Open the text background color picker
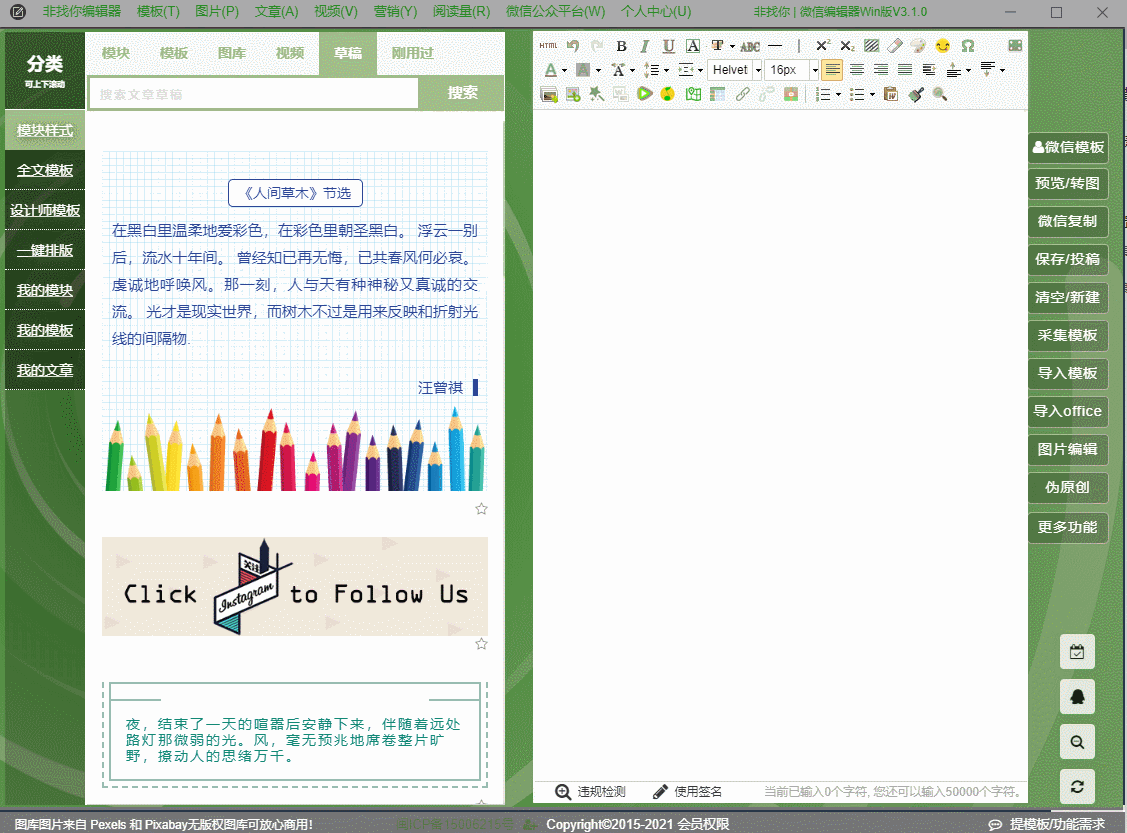The image size is (1127, 833). click(x=583, y=70)
